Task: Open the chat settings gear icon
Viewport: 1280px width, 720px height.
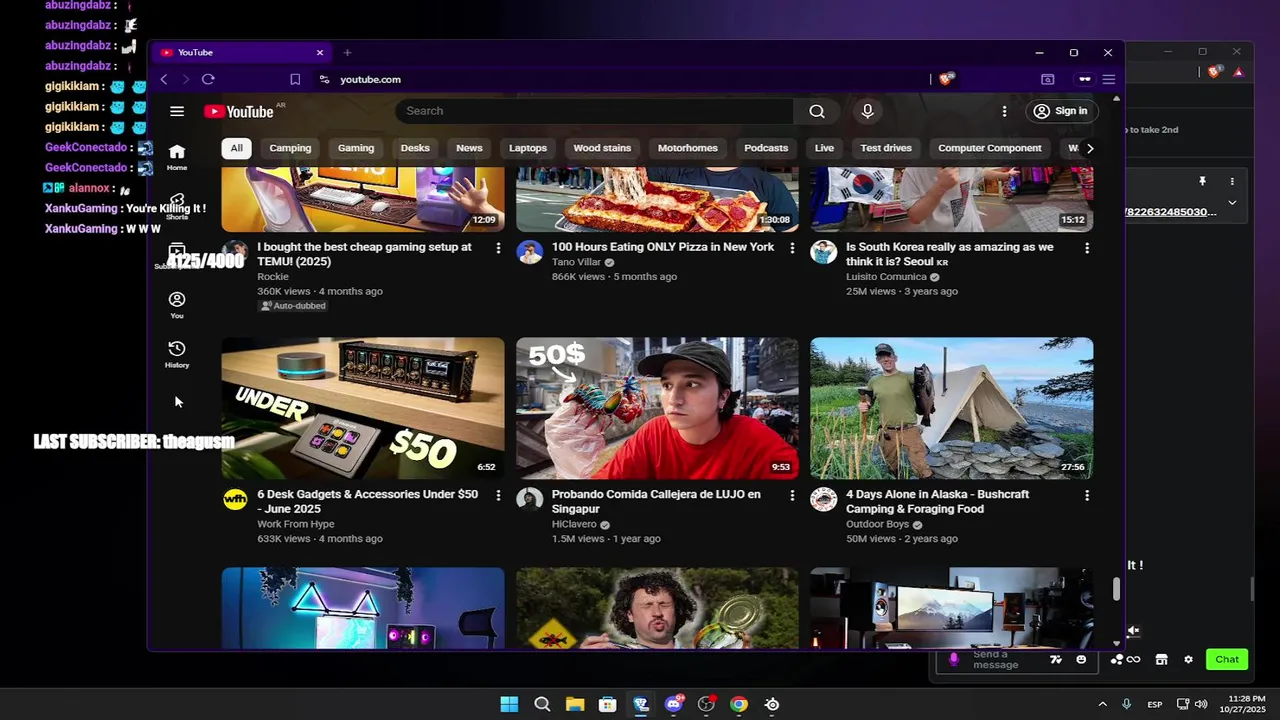Action: tap(1188, 659)
